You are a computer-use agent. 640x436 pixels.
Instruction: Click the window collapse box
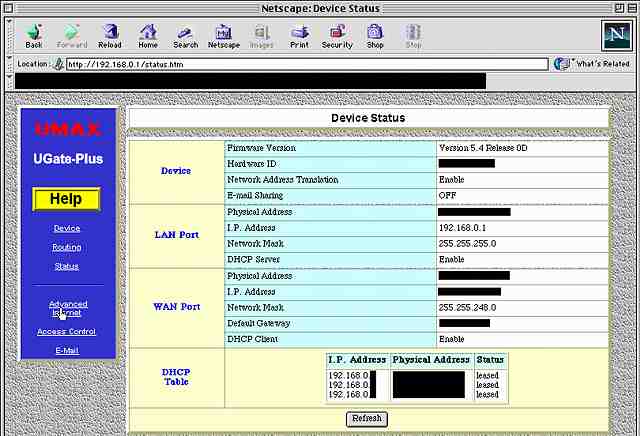(632, 8)
